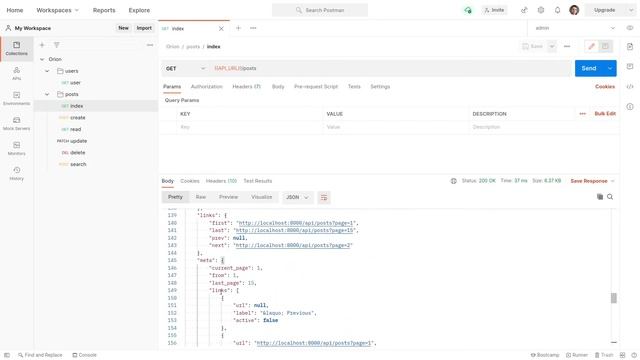Switch to the request Settings tab
This screenshot has width=640, height=360.
[380, 87]
